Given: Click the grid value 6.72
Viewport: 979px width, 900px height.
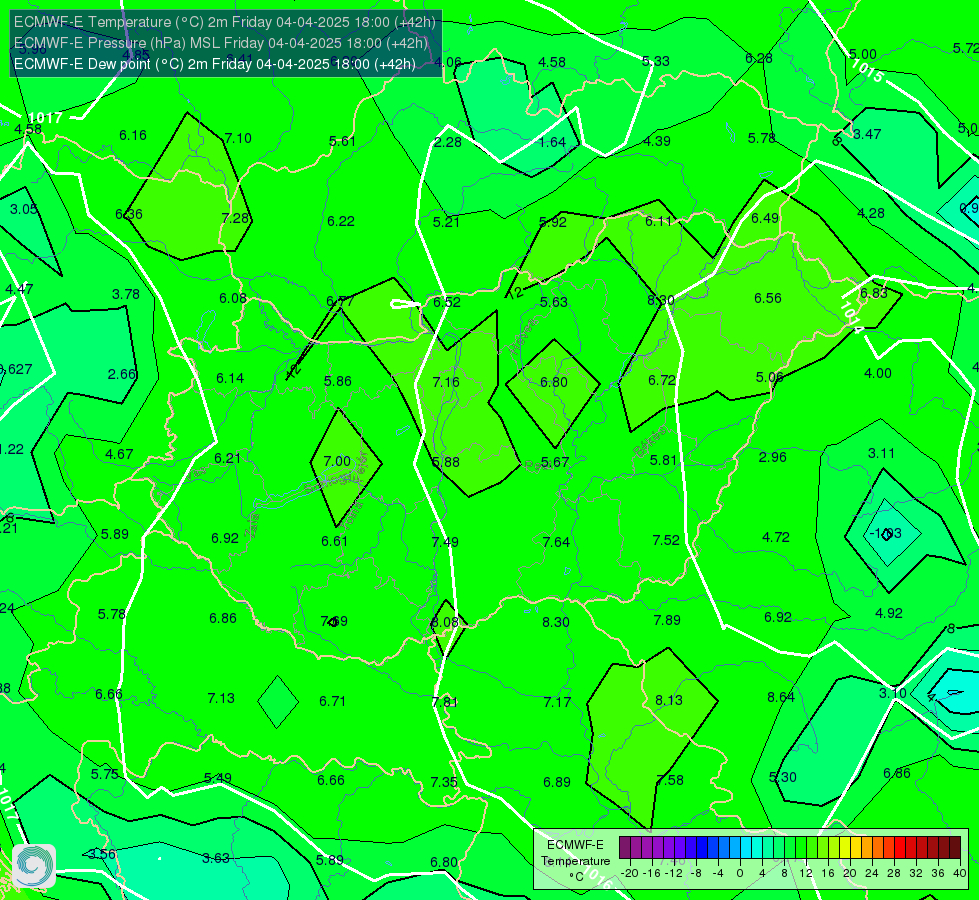Looking at the screenshot, I should coord(662,380).
